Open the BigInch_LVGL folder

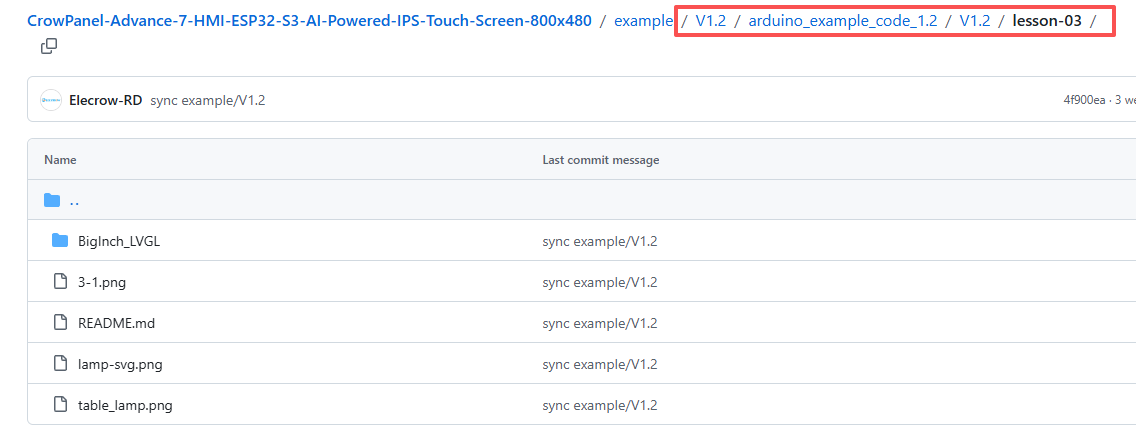pos(119,241)
